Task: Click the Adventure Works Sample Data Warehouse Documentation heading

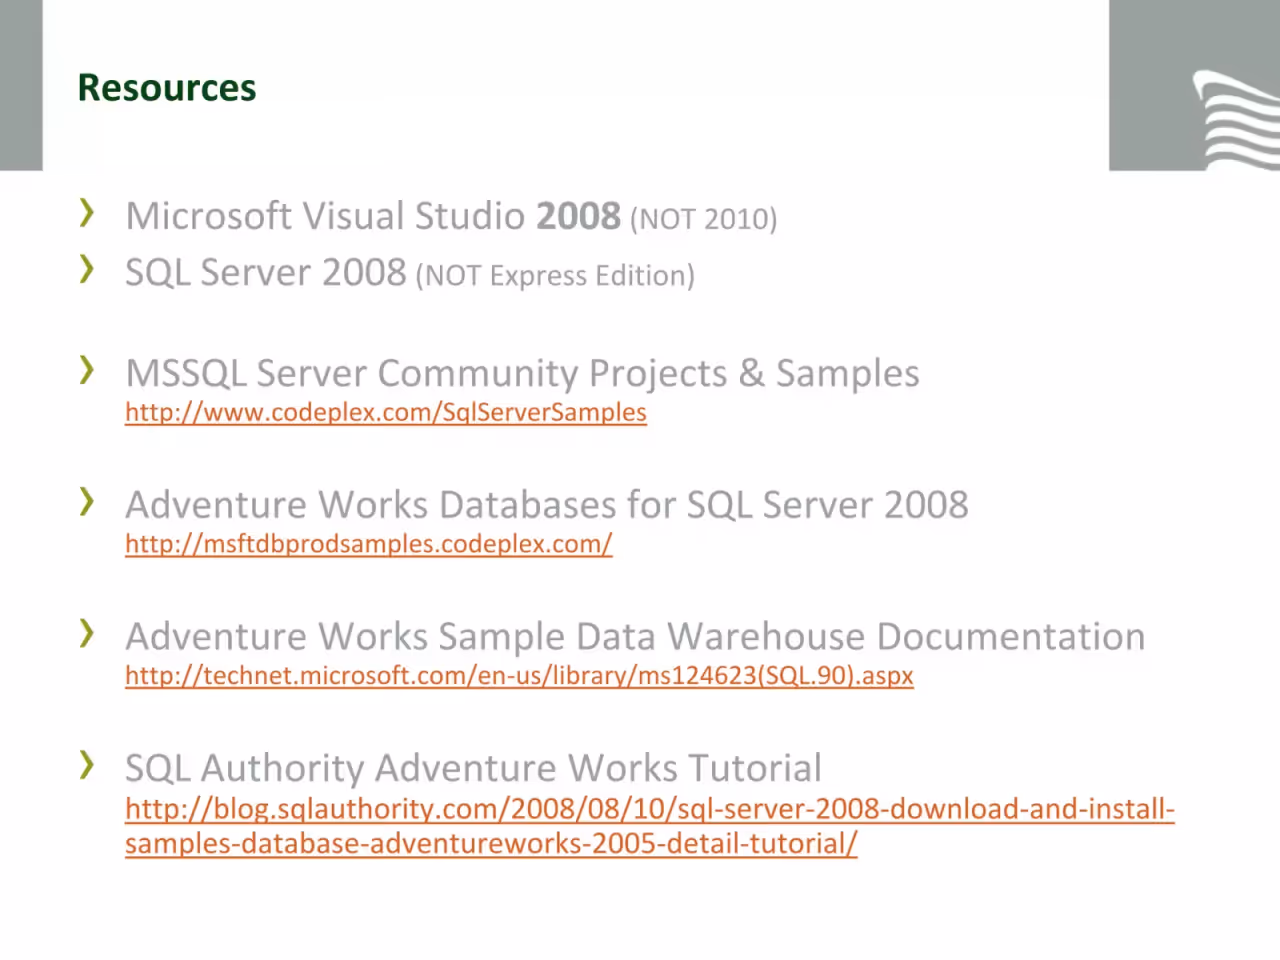Action: [x=635, y=637]
